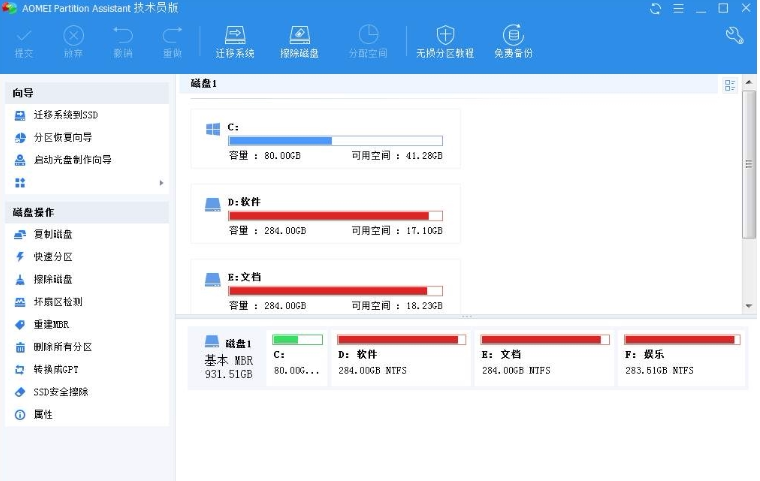
Task: Click 坏扇区检测 in the sidebar
Action: (x=57, y=302)
